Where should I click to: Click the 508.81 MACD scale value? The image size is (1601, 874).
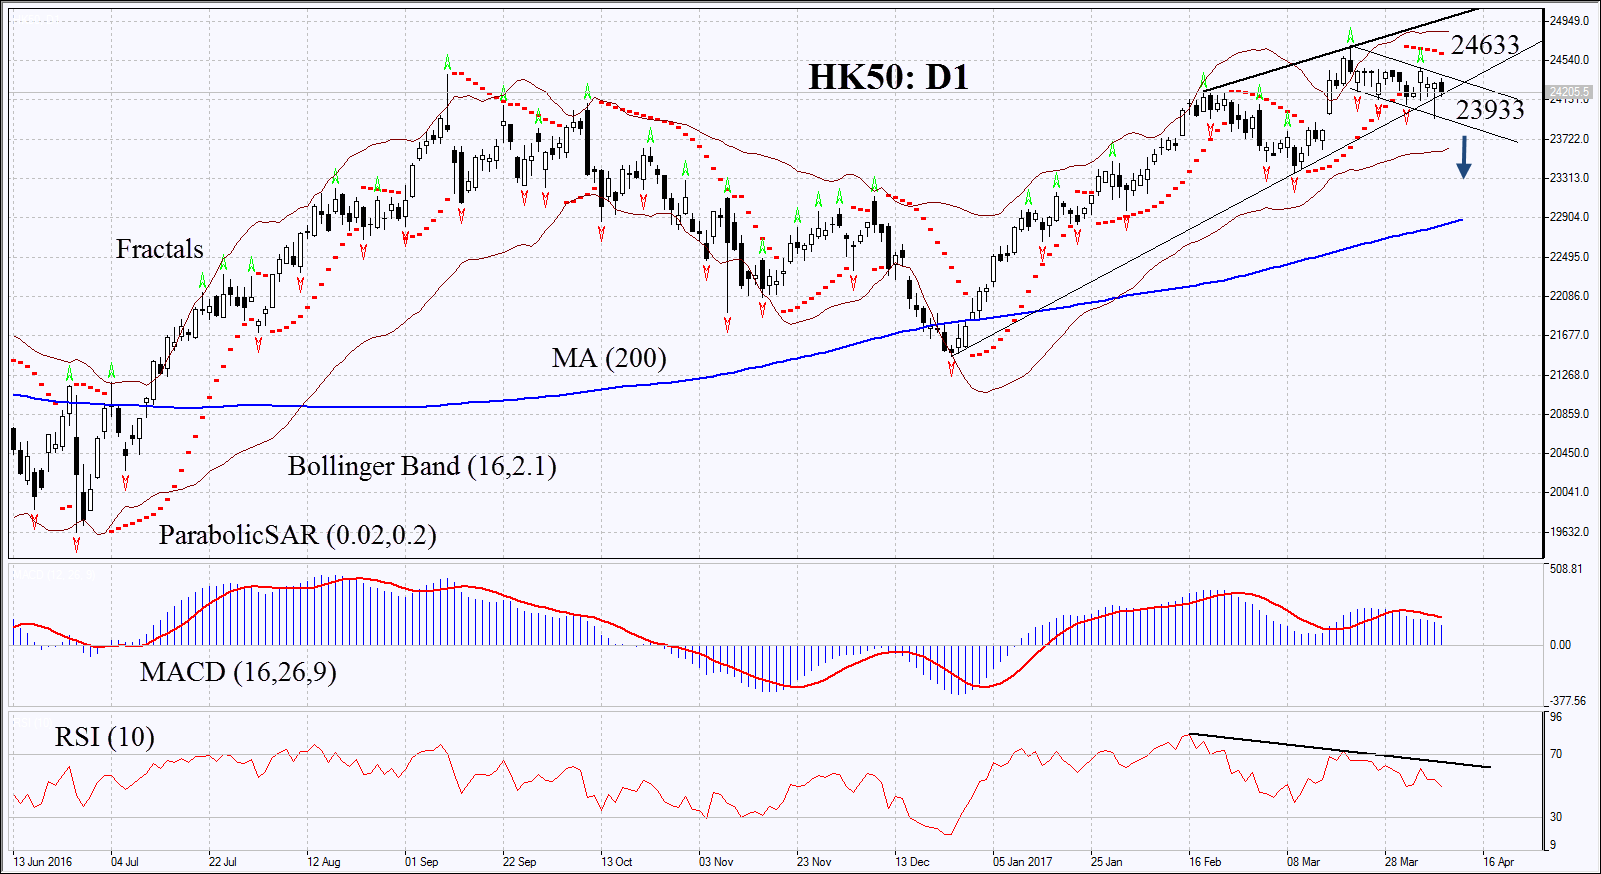[1566, 569]
